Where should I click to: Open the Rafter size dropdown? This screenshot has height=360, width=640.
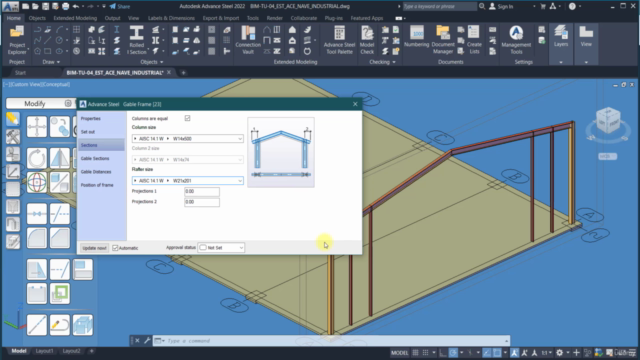click(188, 180)
